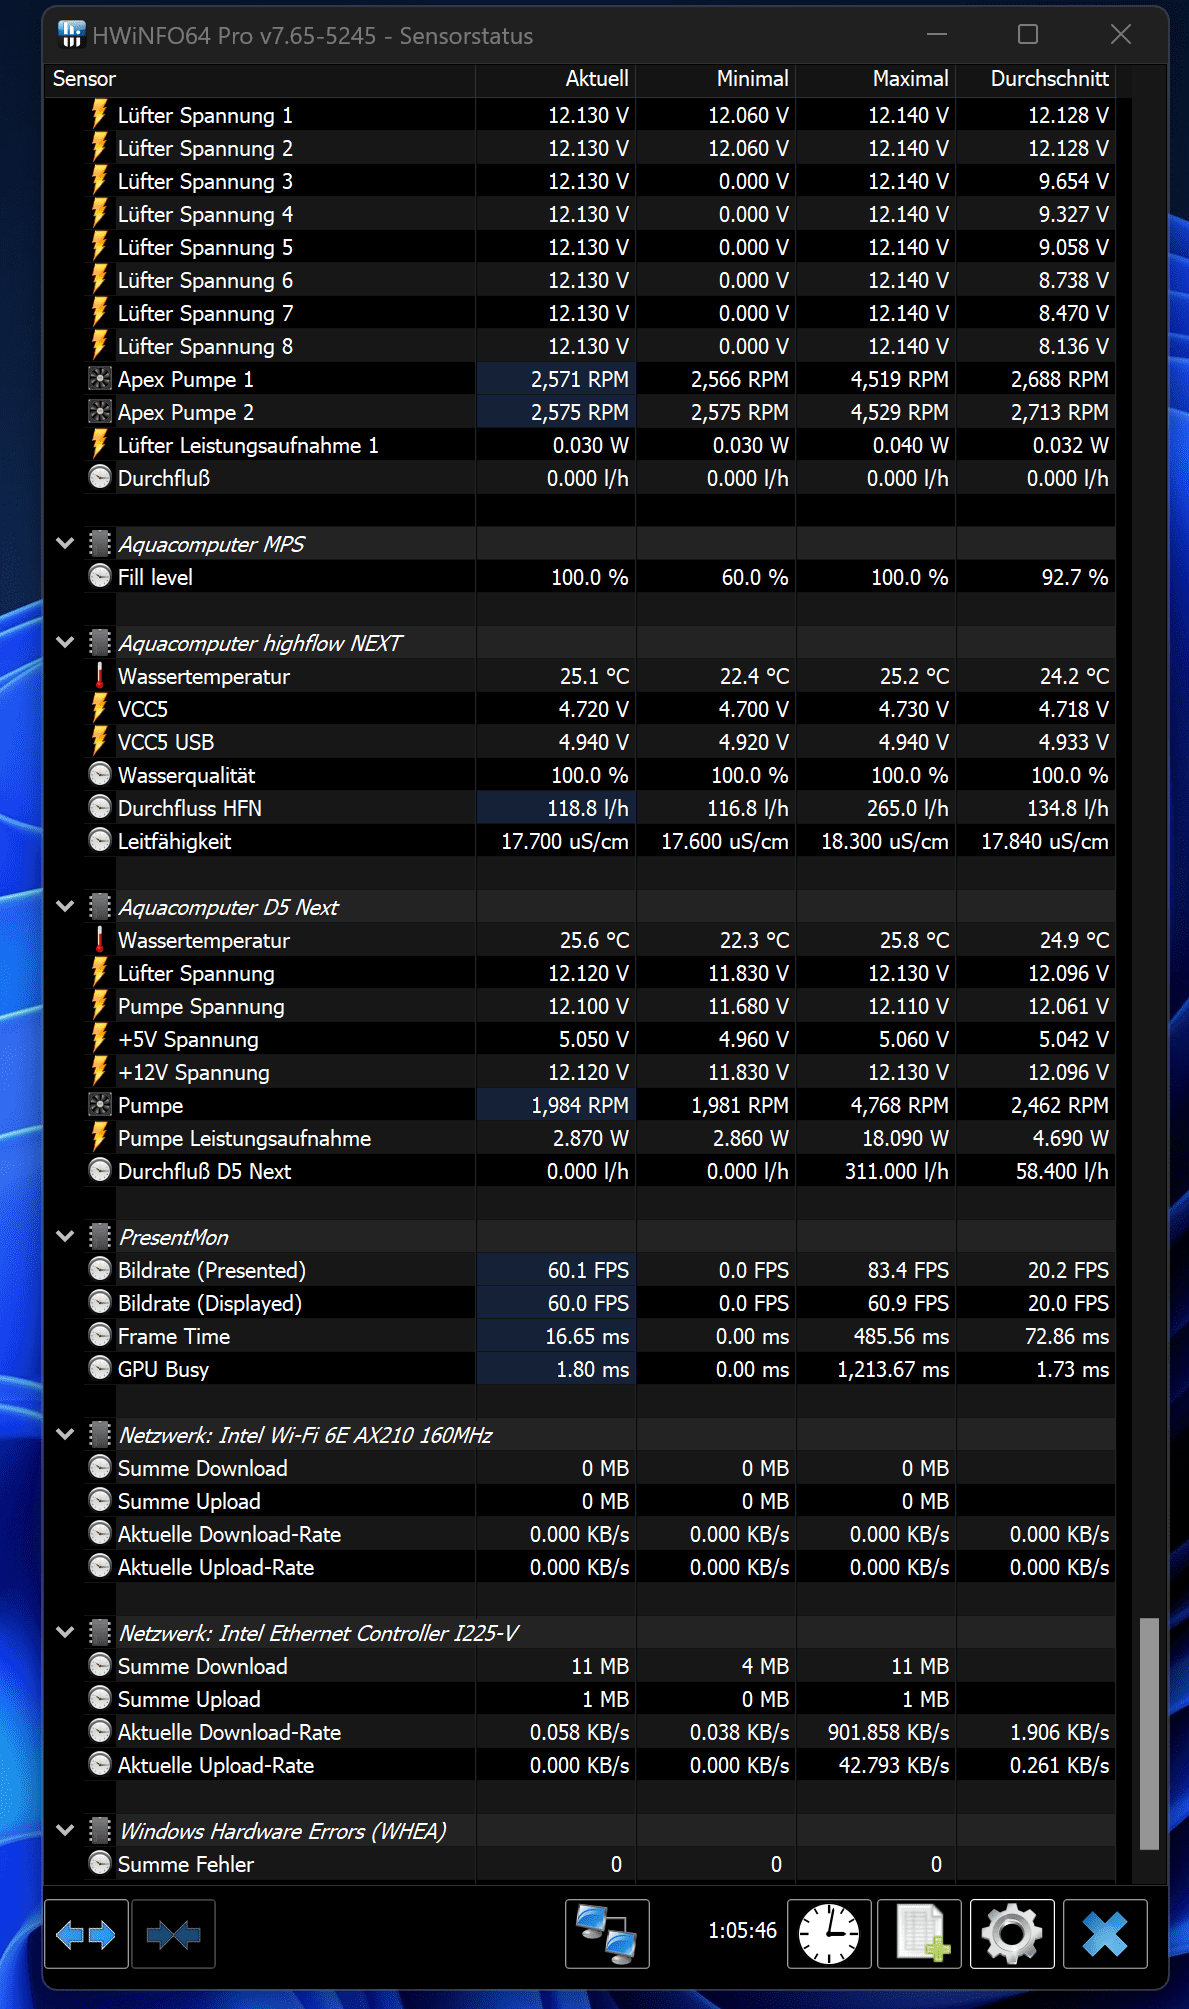Click the 4,768 RPM Pumpe maximum value
1189x2009 pixels.
tap(900, 1105)
